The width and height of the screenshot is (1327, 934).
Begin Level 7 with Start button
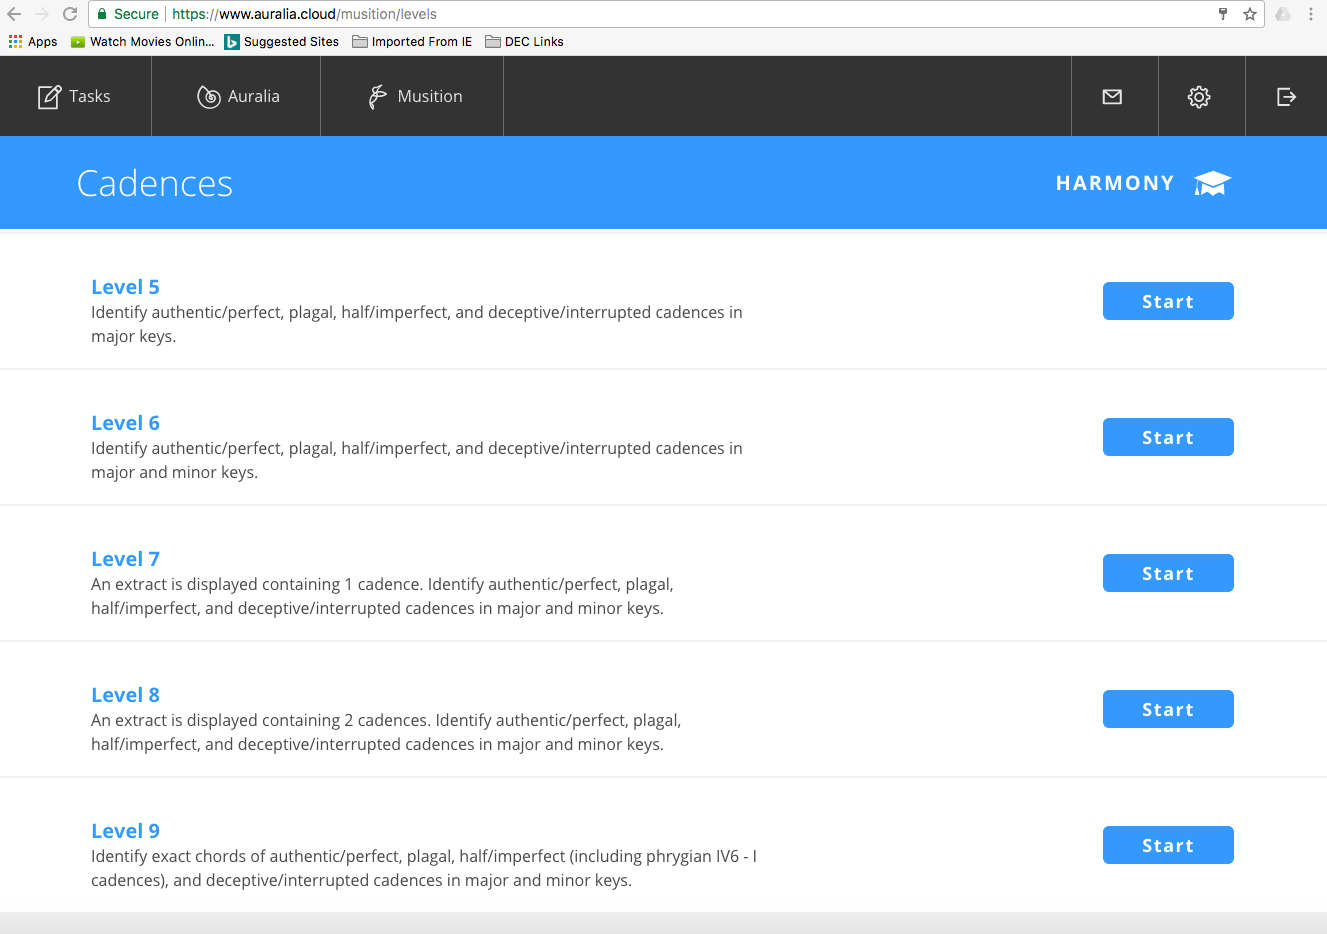tap(1167, 573)
